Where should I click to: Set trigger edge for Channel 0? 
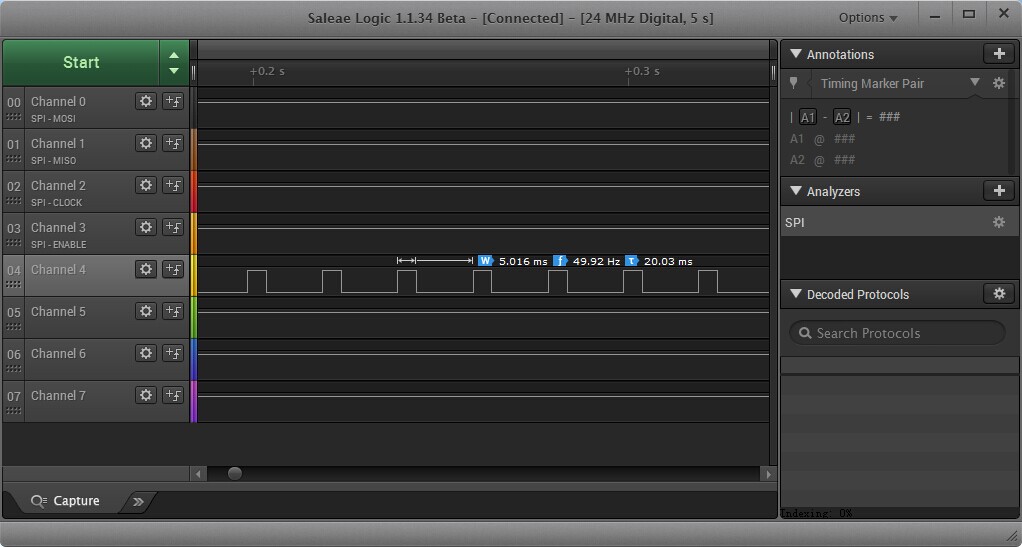[x=173, y=101]
